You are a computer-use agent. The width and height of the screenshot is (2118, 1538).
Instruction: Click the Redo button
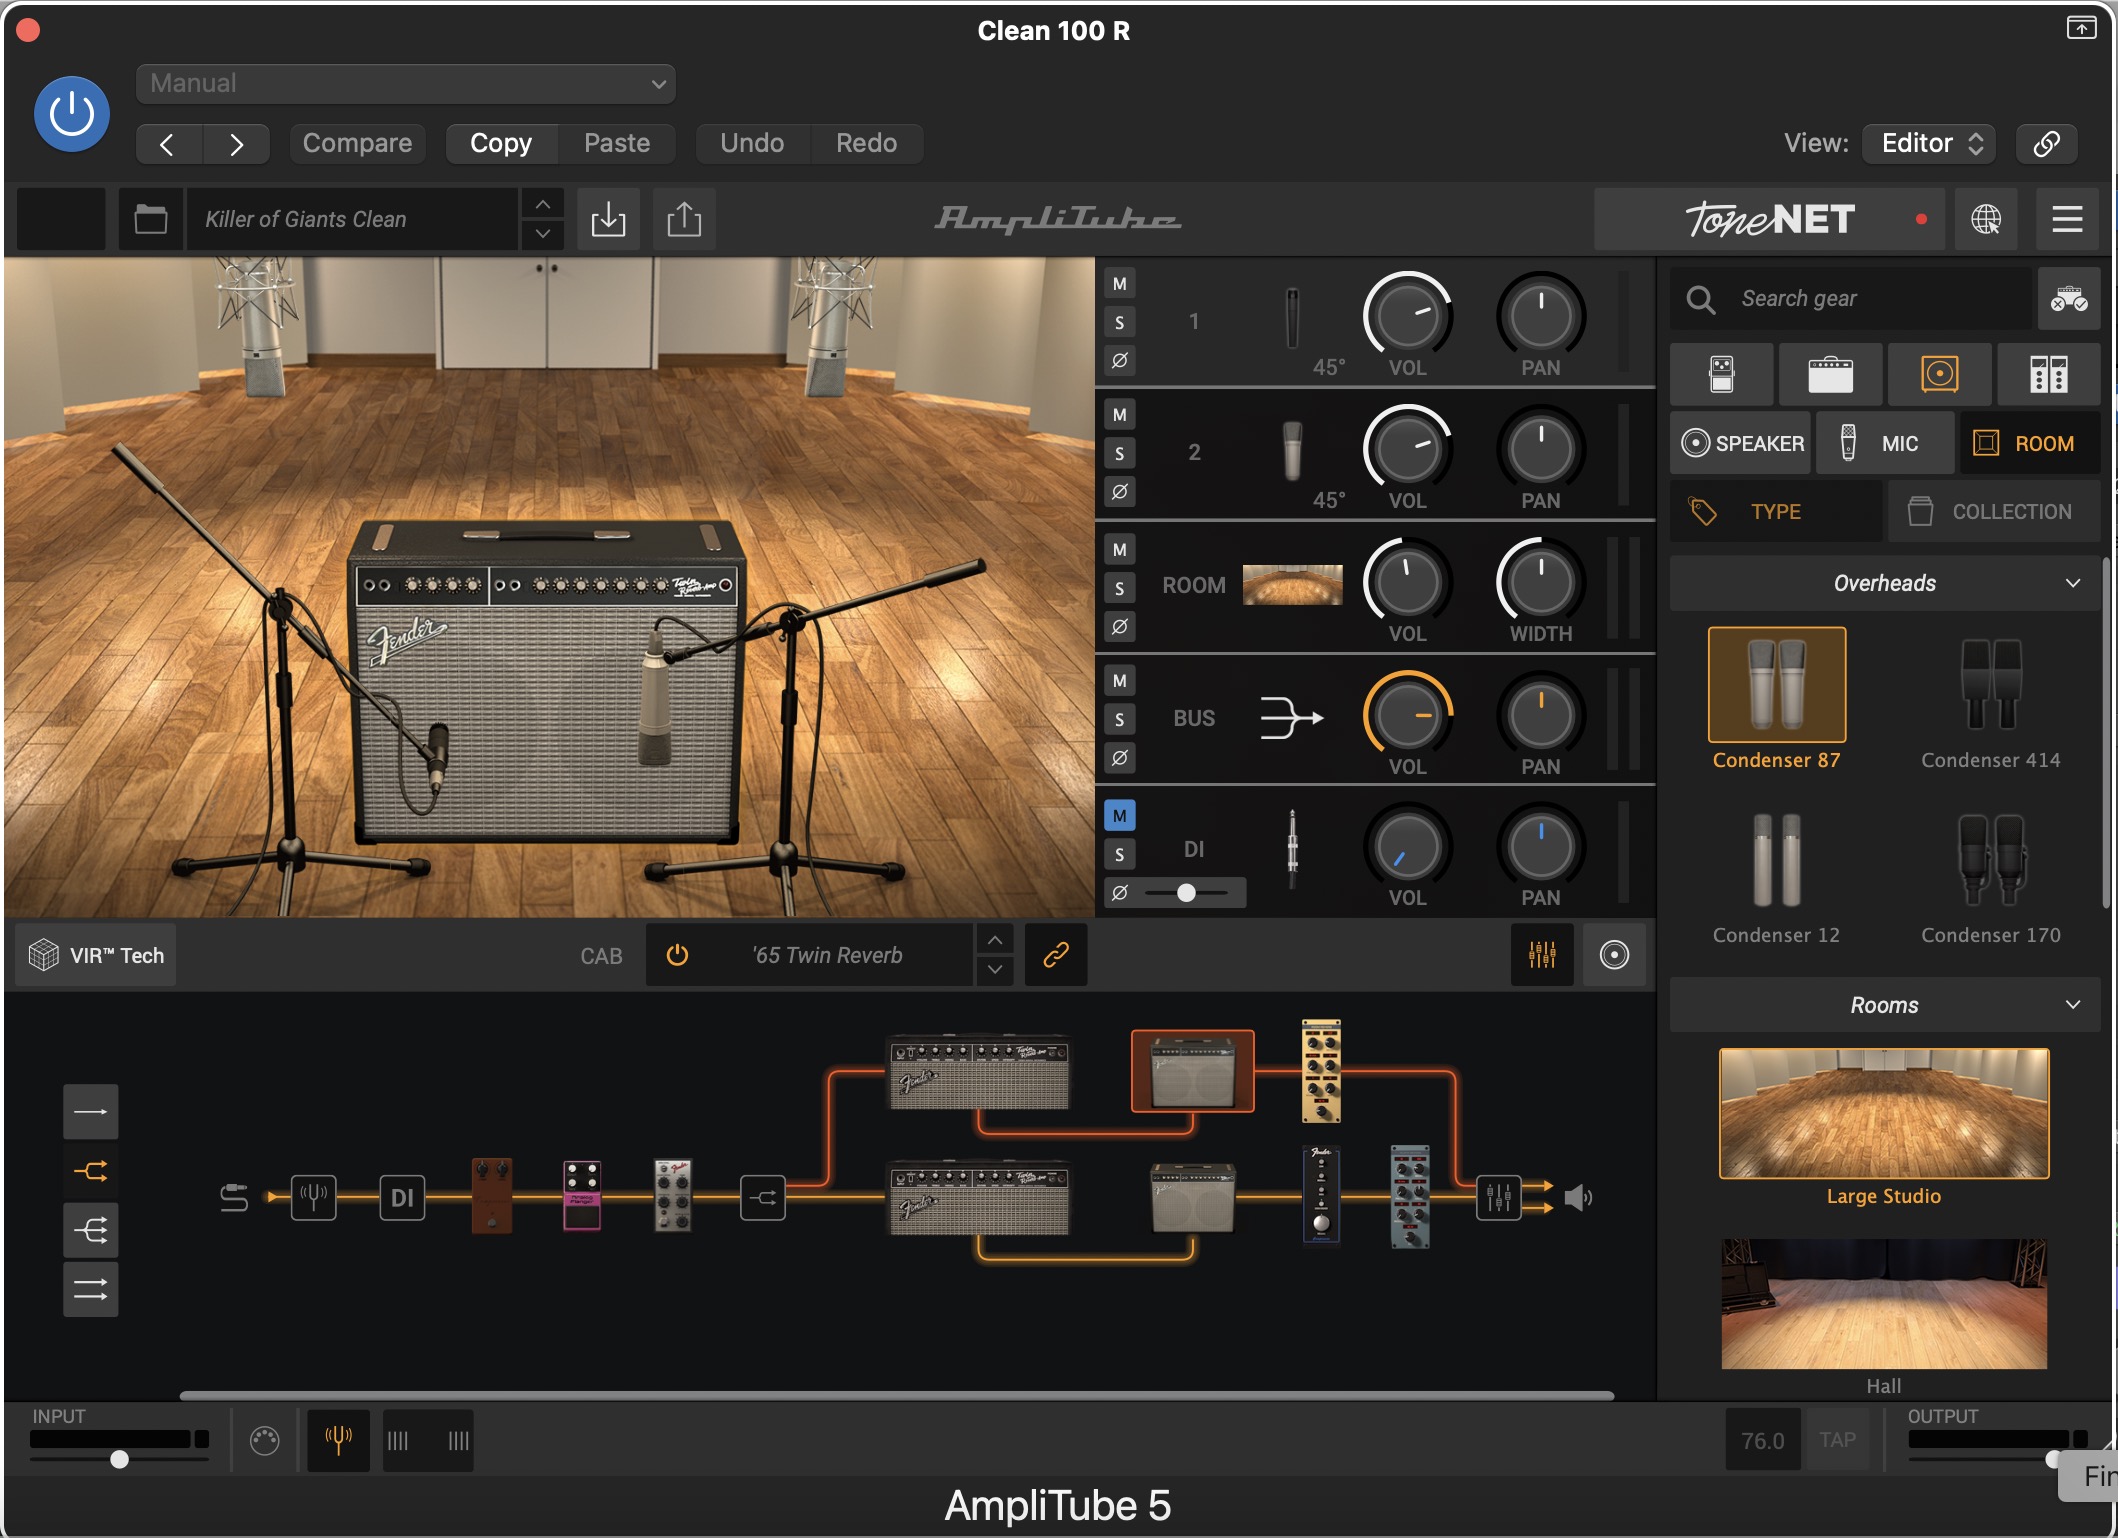point(866,143)
